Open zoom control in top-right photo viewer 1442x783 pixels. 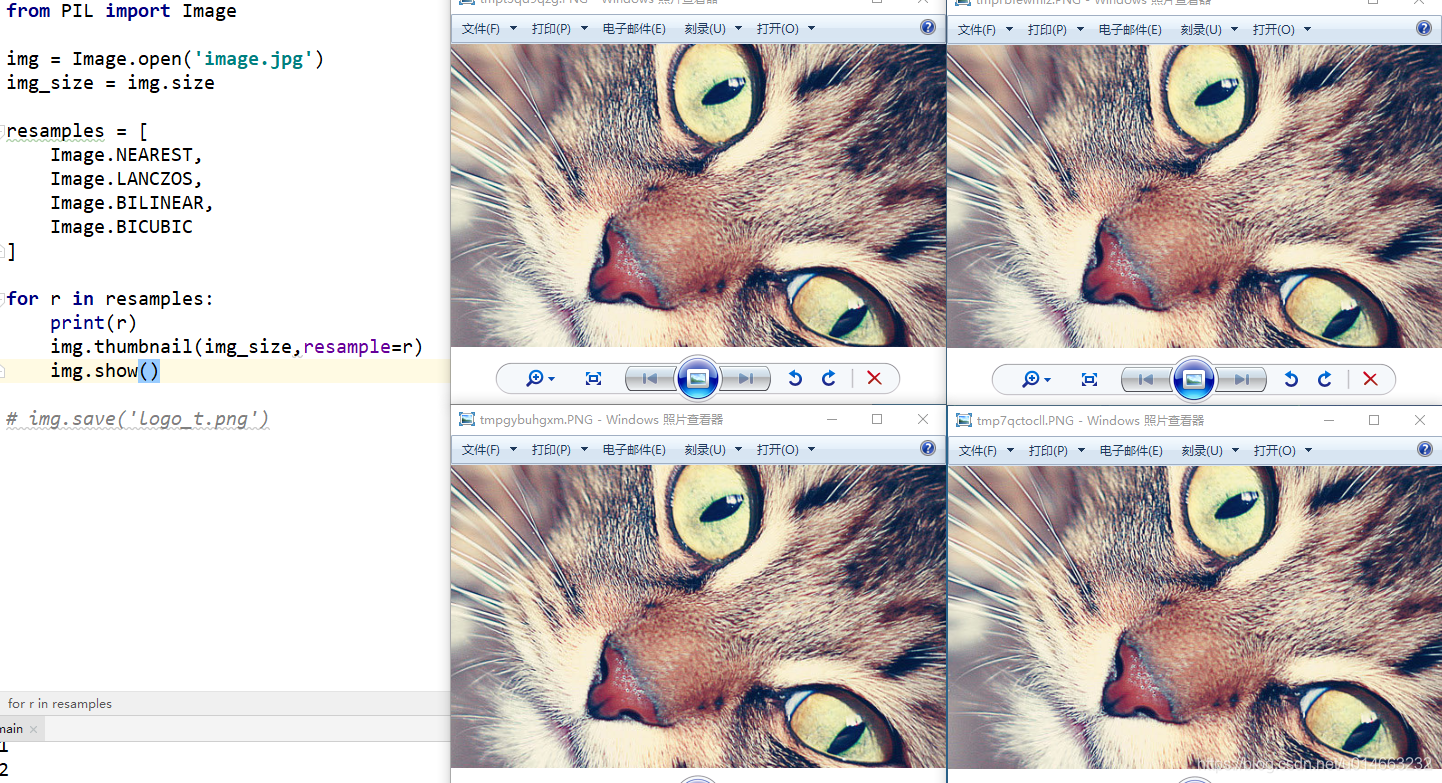pos(1035,379)
